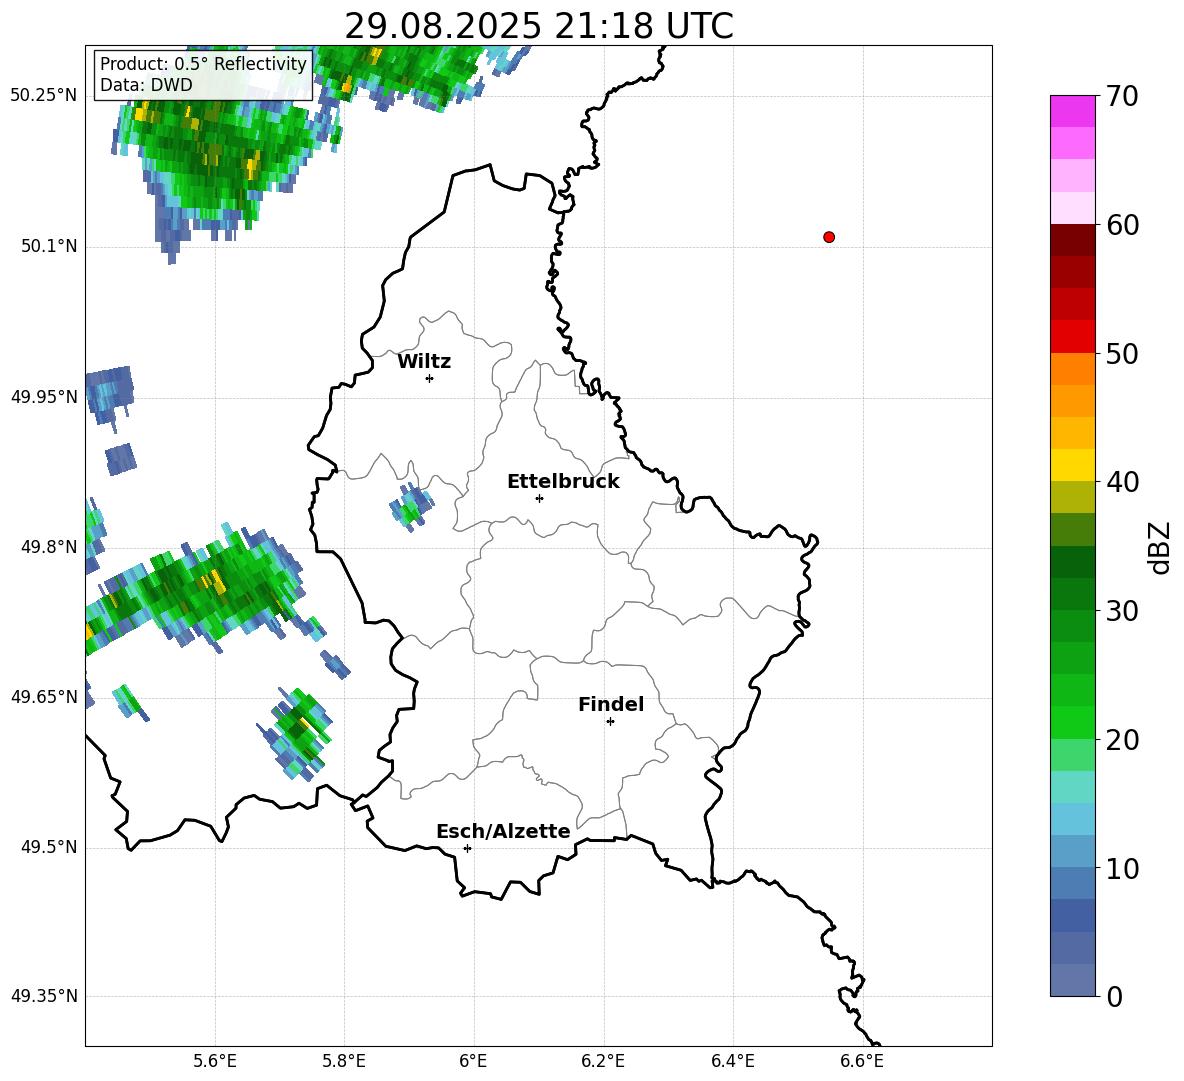Click the 0 tick label on colorbar
This screenshot has height=1081, width=1184.
pos(1115,996)
